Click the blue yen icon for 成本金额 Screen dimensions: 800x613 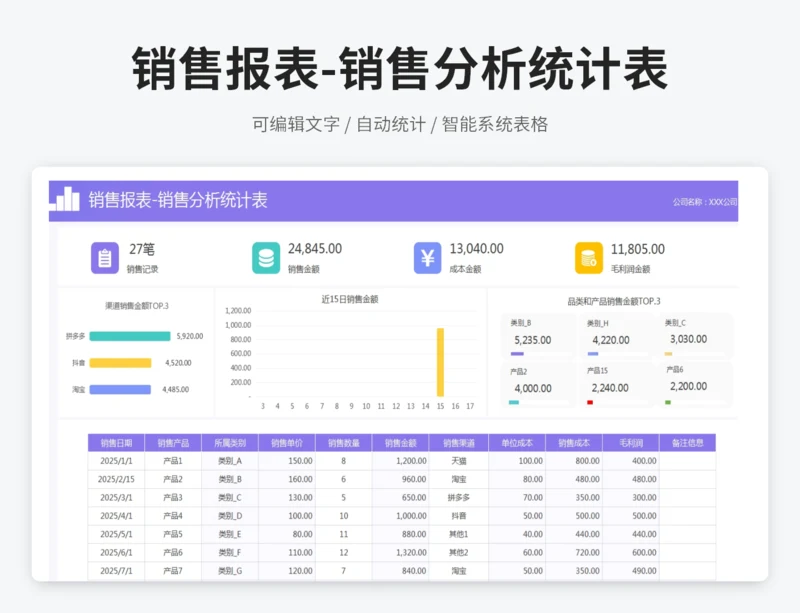[x=428, y=258]
